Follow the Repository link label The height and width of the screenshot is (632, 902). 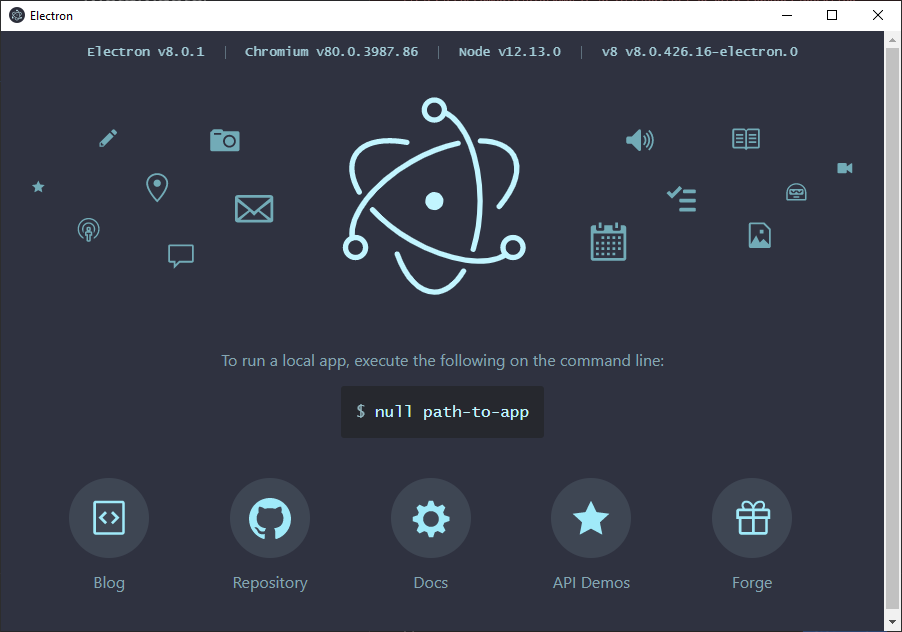coord(270,583)
